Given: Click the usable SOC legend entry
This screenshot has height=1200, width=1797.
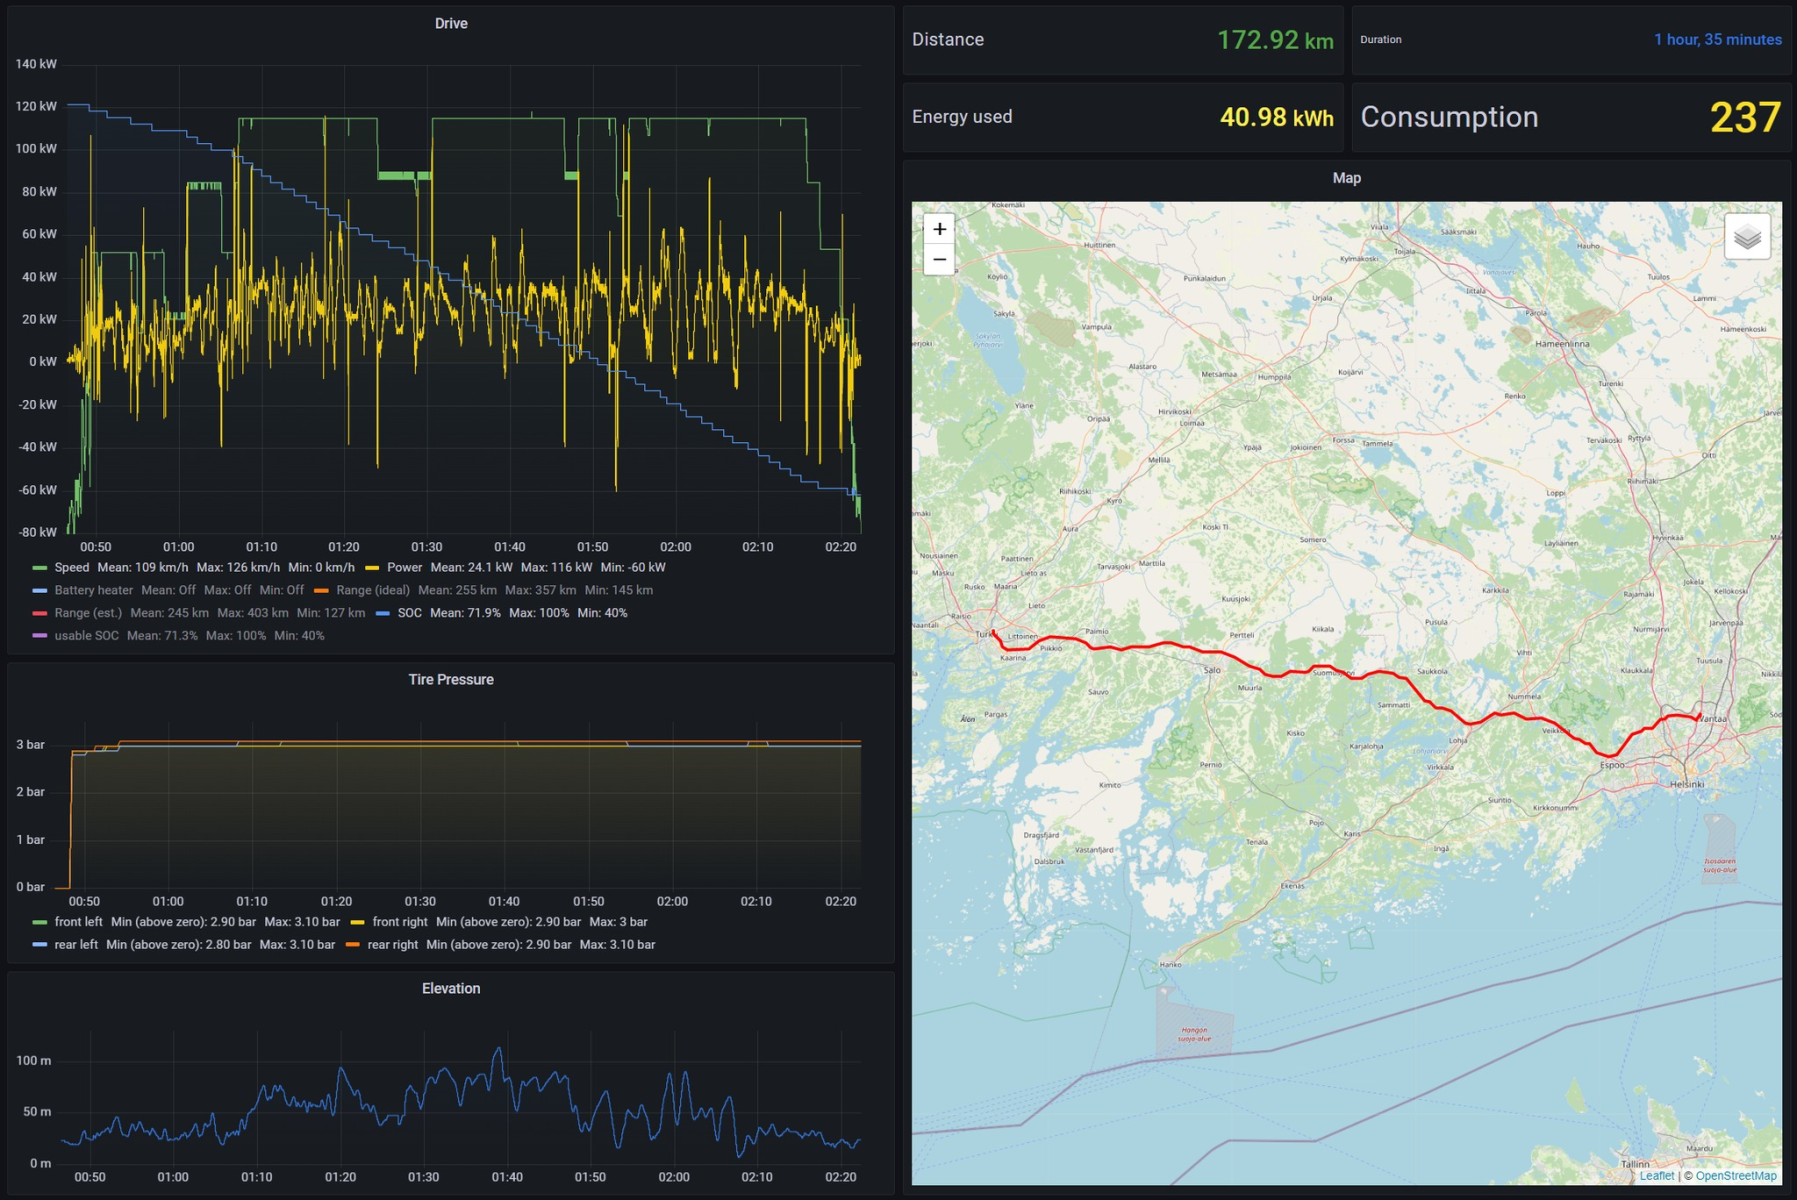Looking at the screenshot, I should pyautogui.click(x=86, y=636).
